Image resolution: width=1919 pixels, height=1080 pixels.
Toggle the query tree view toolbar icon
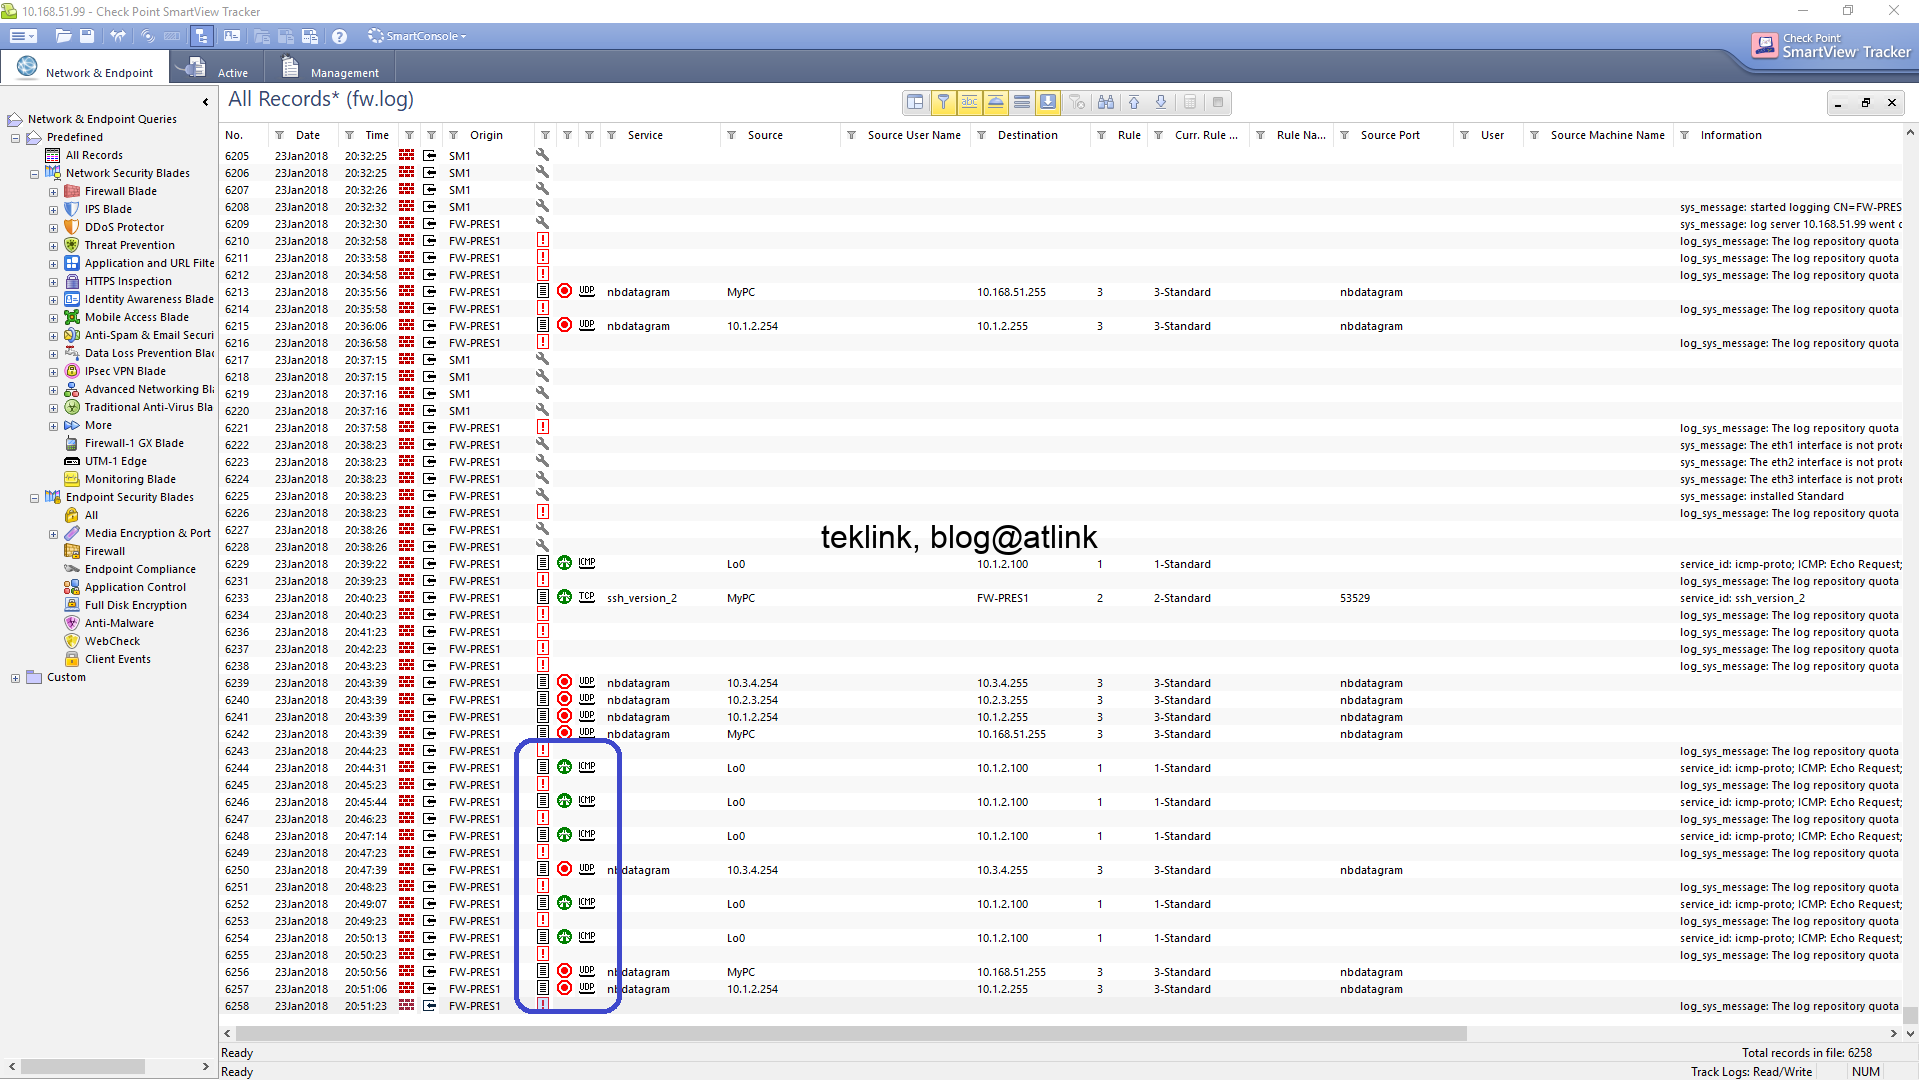(x=202, y=36)
